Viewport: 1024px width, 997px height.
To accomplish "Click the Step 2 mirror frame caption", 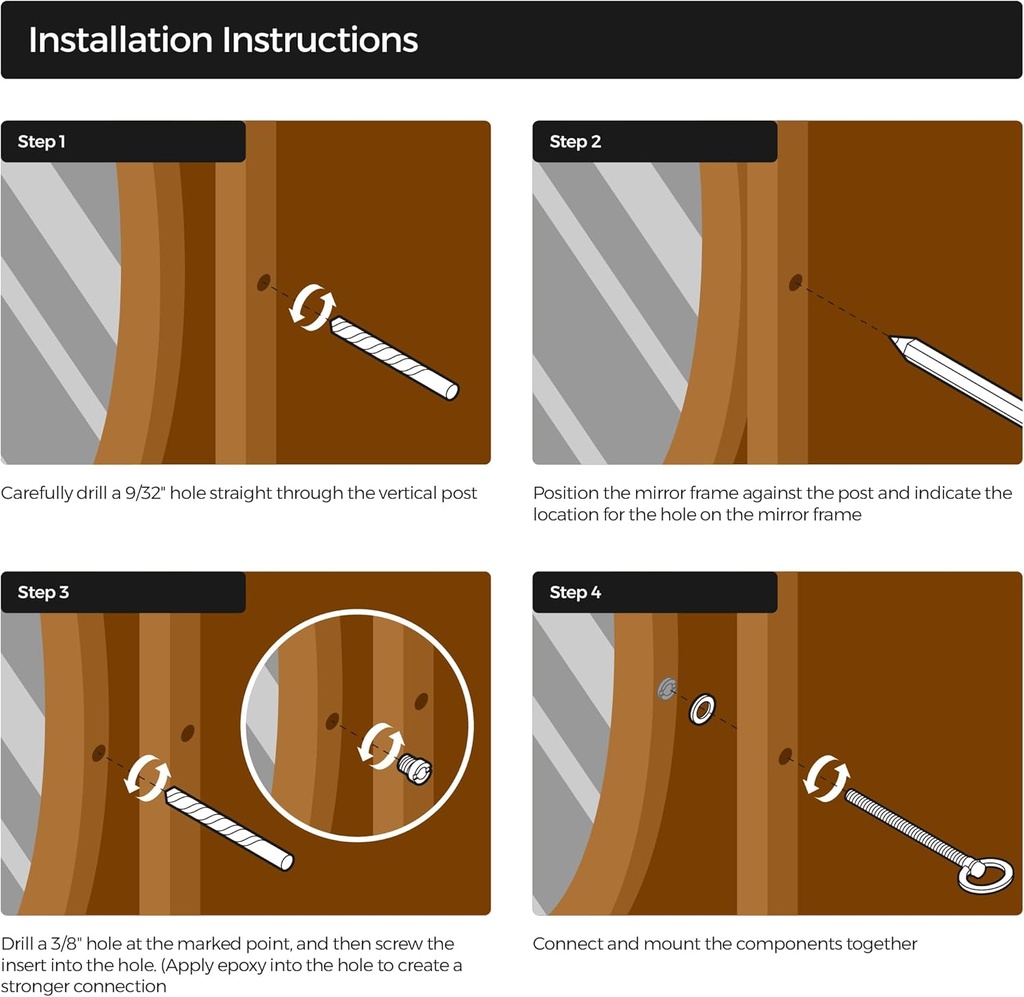I will pyautogui.click(x=773, y=503).
